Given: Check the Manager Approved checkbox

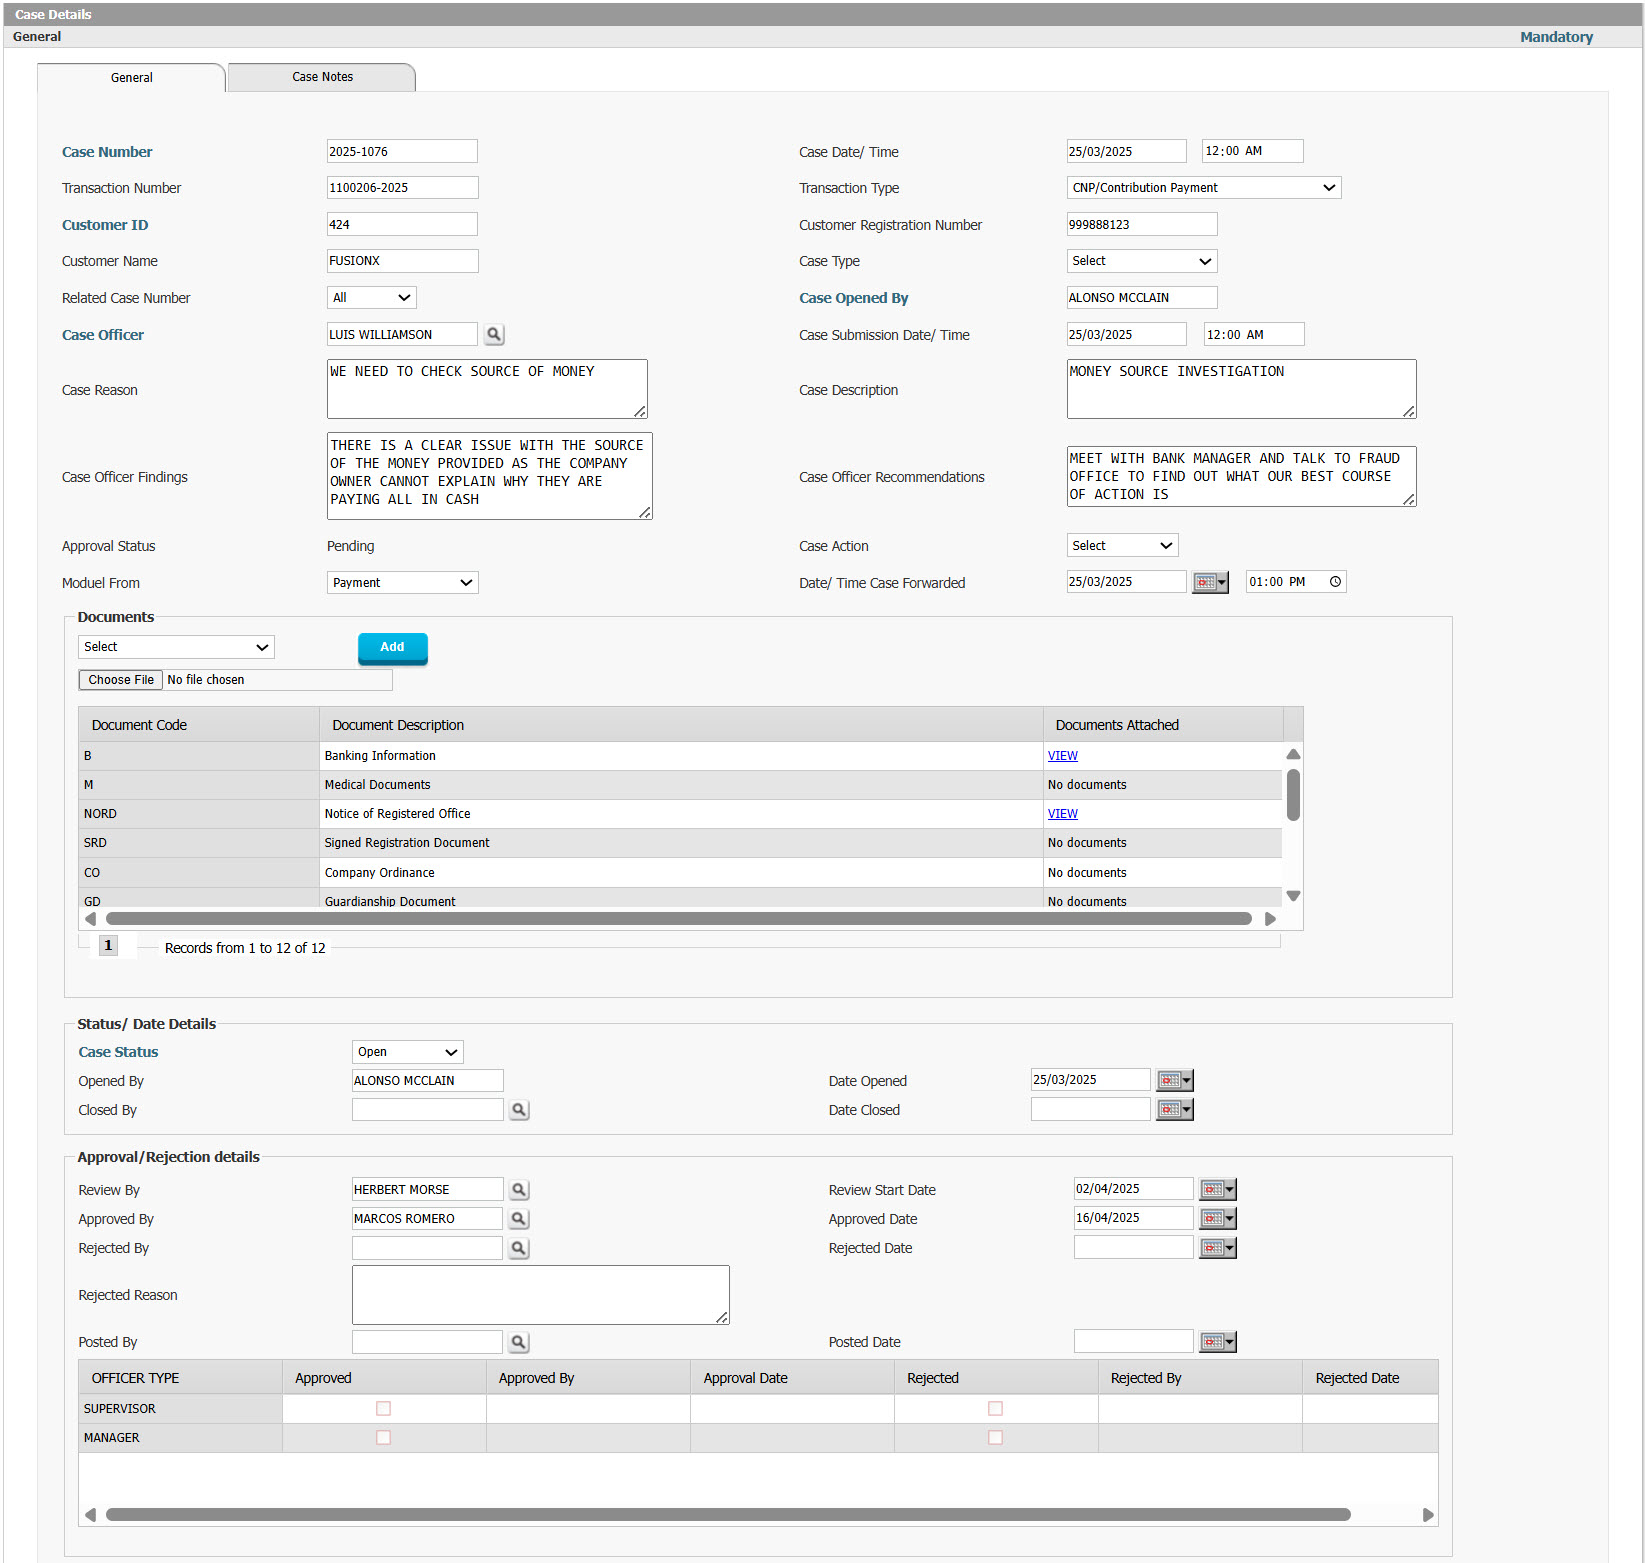Looking at the screenshot, I should [383, 1438].
